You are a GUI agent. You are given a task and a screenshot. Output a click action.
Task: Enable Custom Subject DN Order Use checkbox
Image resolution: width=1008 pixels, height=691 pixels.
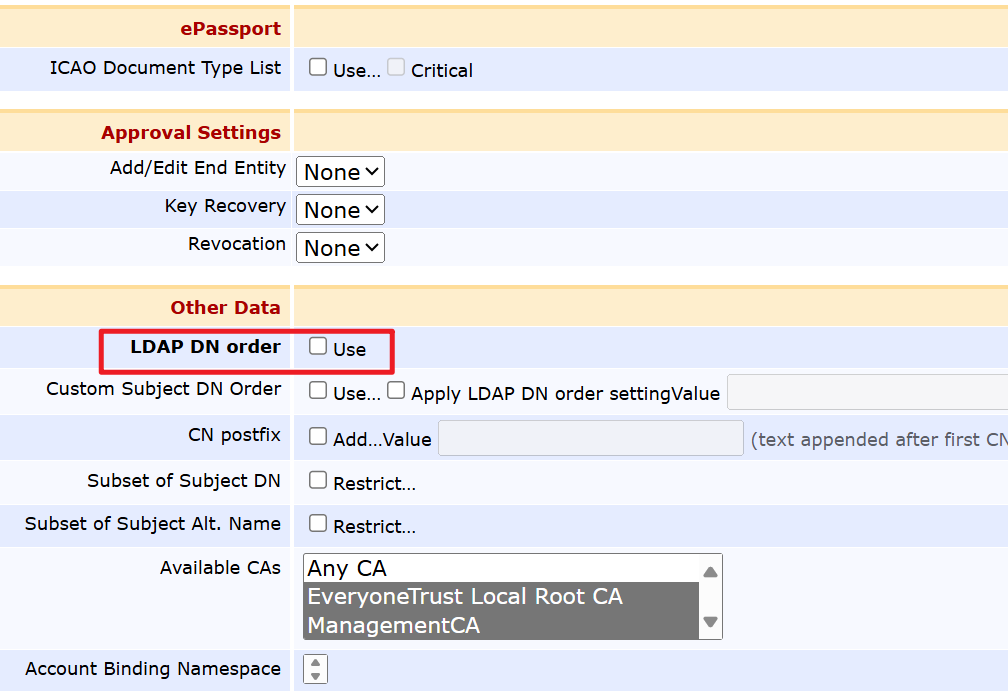(x=318, y=390)
